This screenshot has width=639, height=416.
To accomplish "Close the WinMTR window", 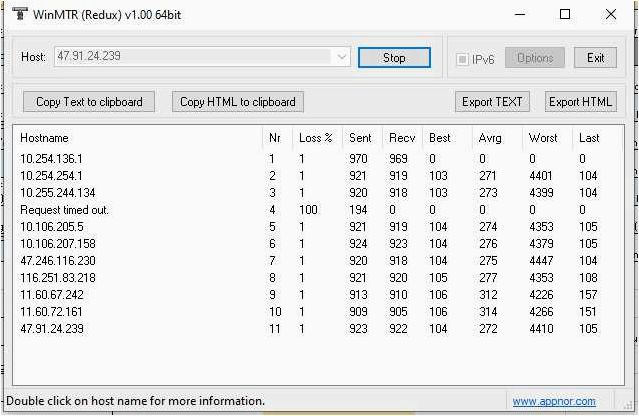I will click(x=610, y=14).
